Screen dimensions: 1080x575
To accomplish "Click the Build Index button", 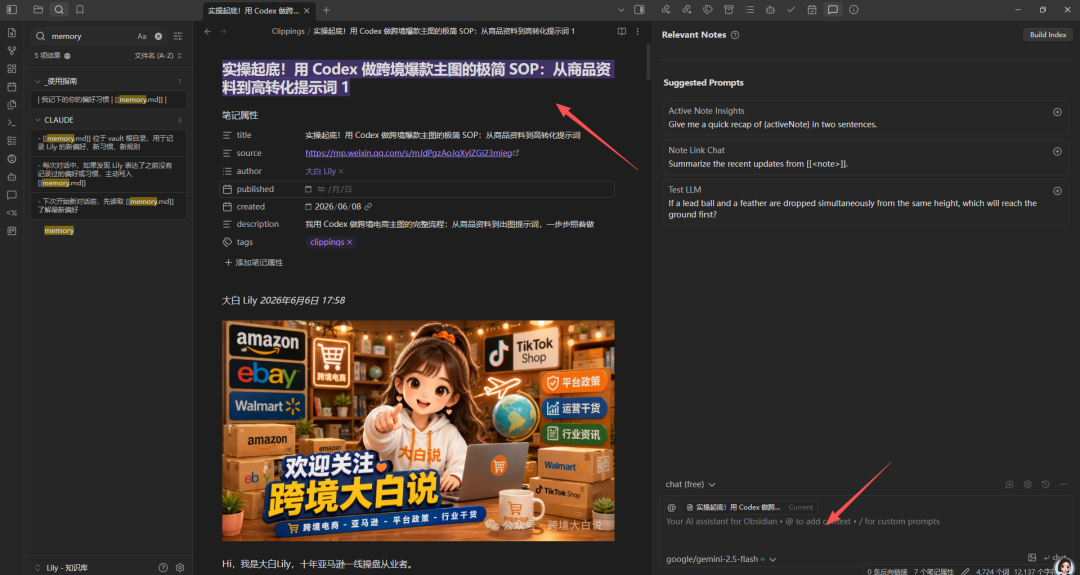I will coord(1048,34).
